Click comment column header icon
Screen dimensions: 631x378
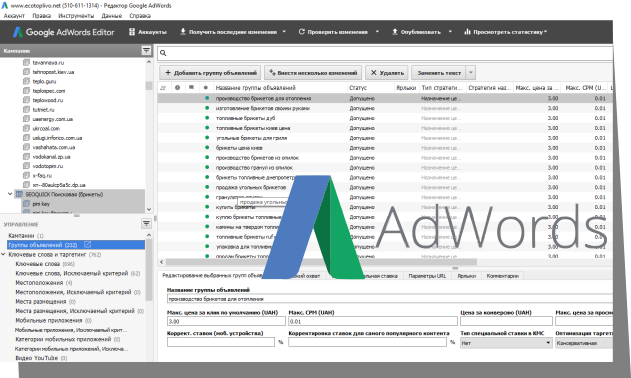point(192,87)
